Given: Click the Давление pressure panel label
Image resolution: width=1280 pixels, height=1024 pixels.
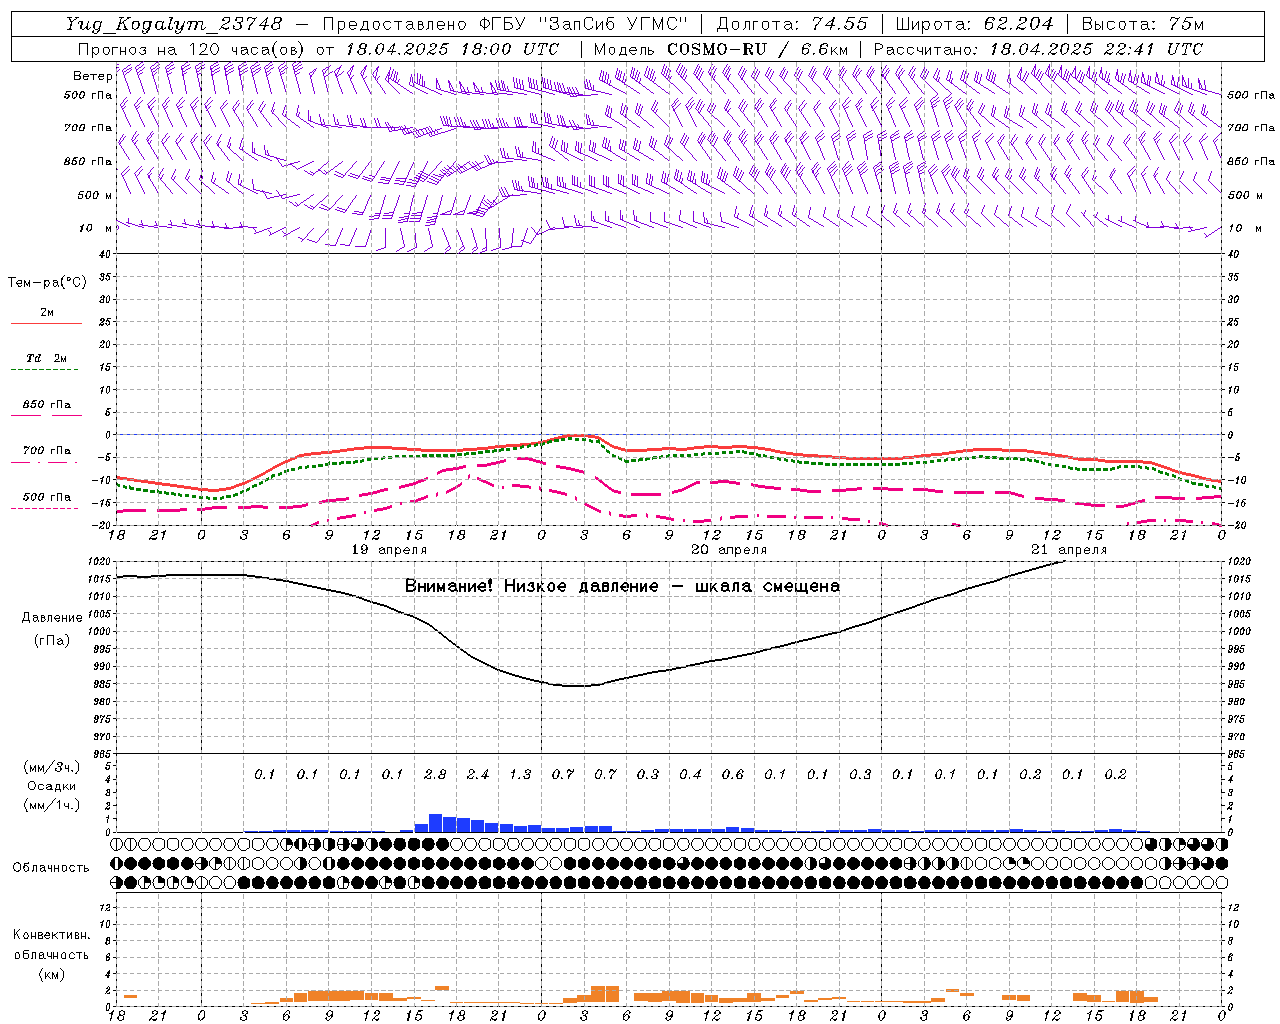Looking at the screenshot, I should tap(52, 618).
